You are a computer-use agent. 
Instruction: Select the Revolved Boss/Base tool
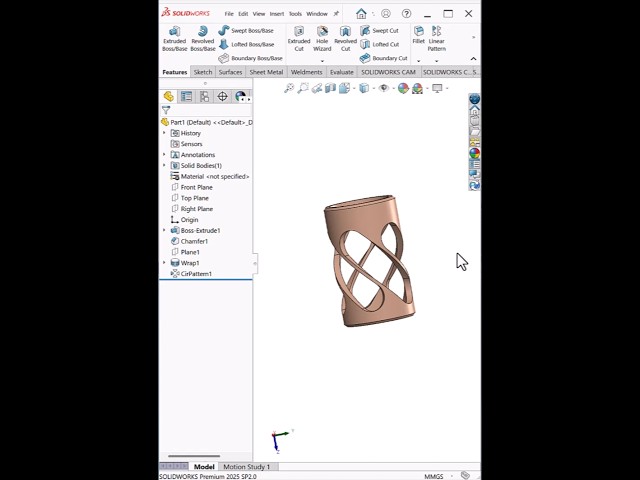pyautogui.click(x=203, y=39)
